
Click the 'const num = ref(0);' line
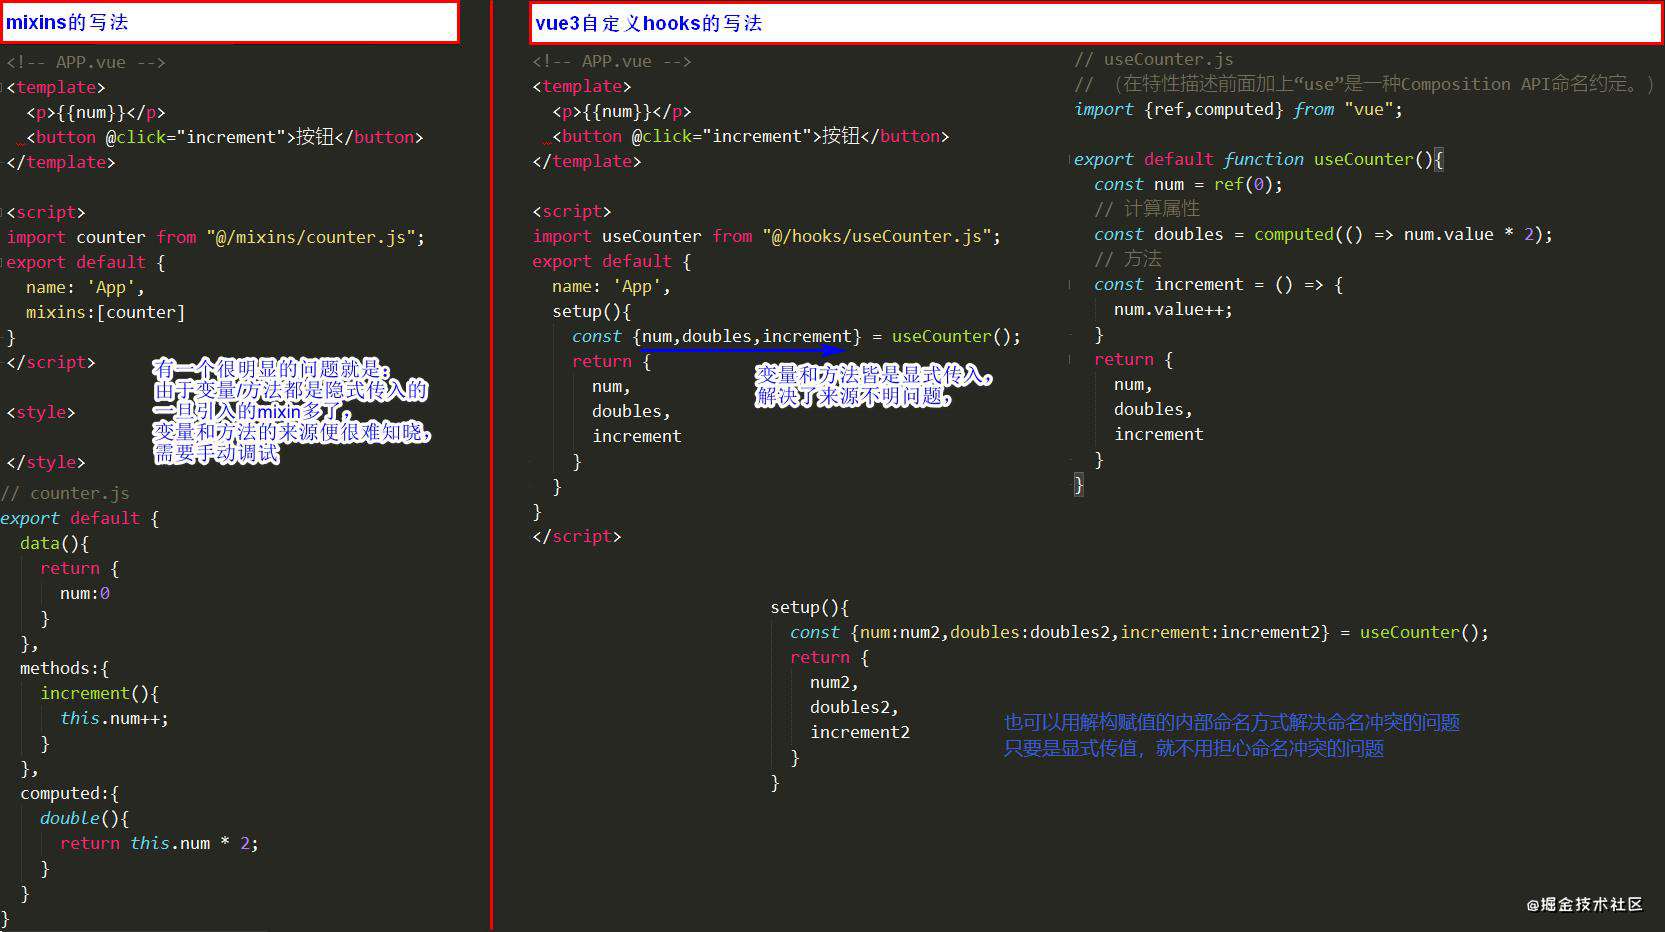click(x=1189, y=184)
